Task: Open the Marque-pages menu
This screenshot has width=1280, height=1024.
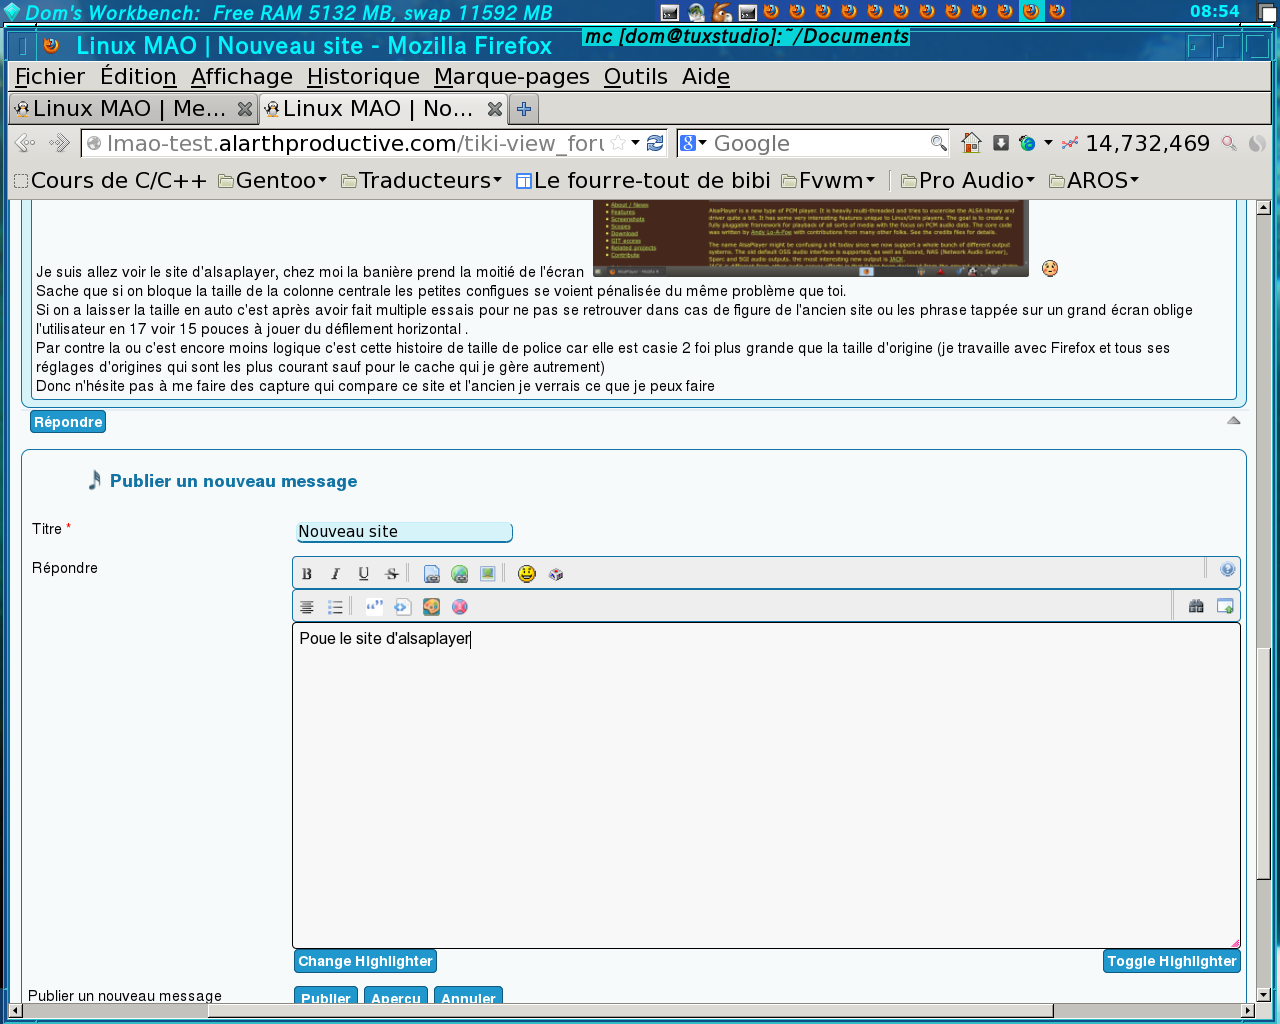Action: tap(512, 77)
